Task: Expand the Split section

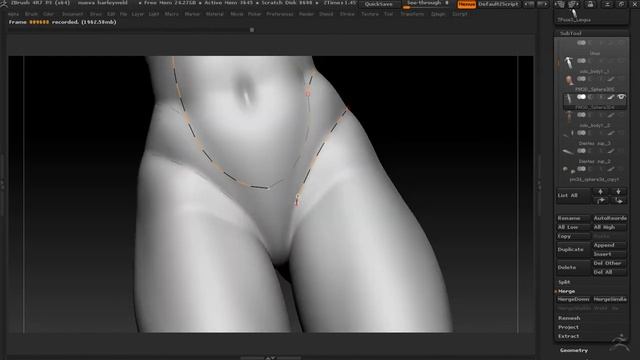Action: click(564, 282)
